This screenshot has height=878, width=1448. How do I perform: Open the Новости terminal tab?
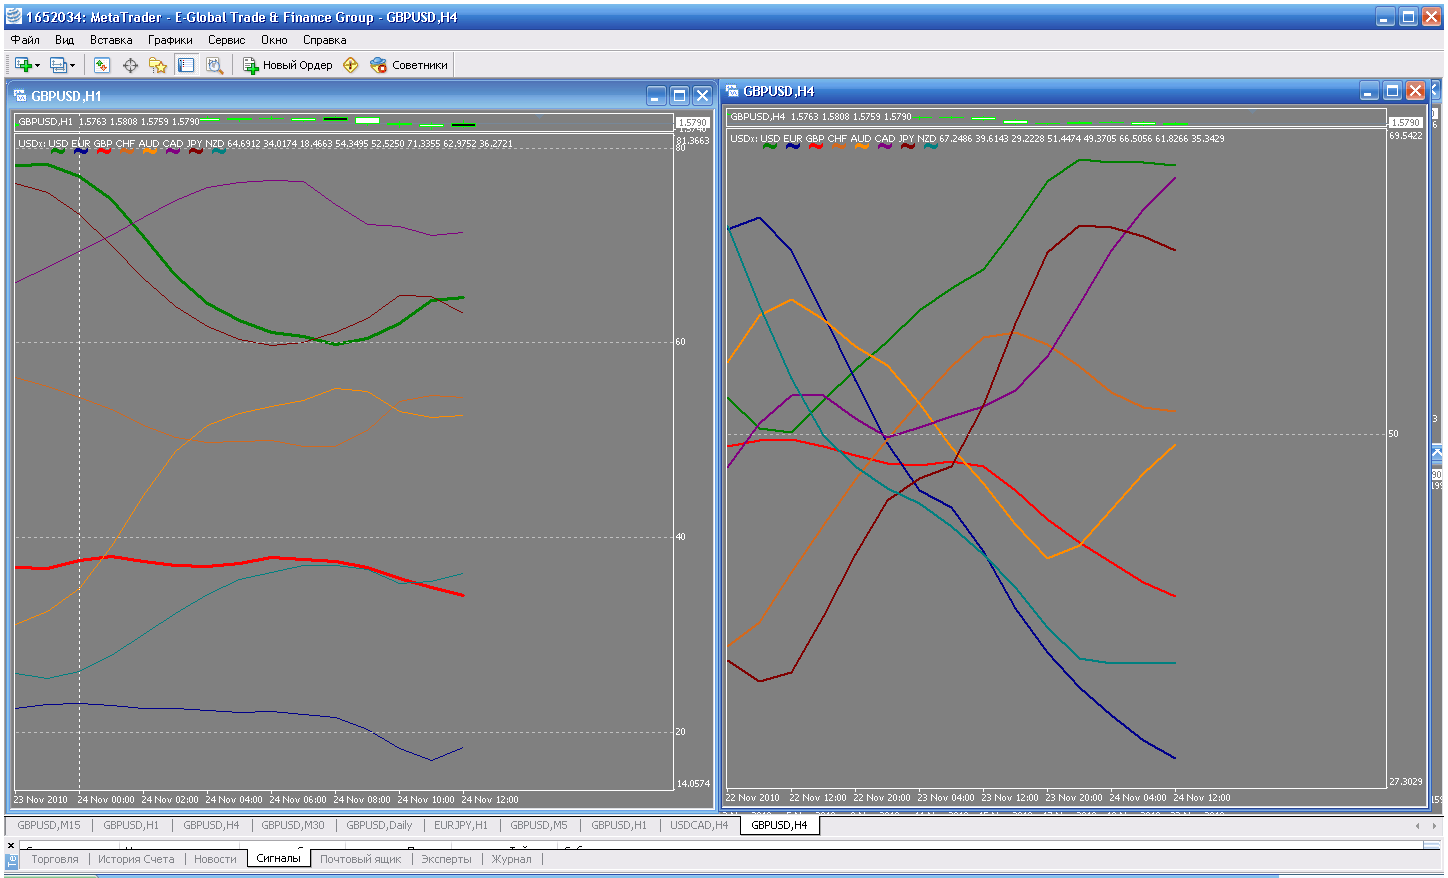pyautogui.click(x=215, y=859)
